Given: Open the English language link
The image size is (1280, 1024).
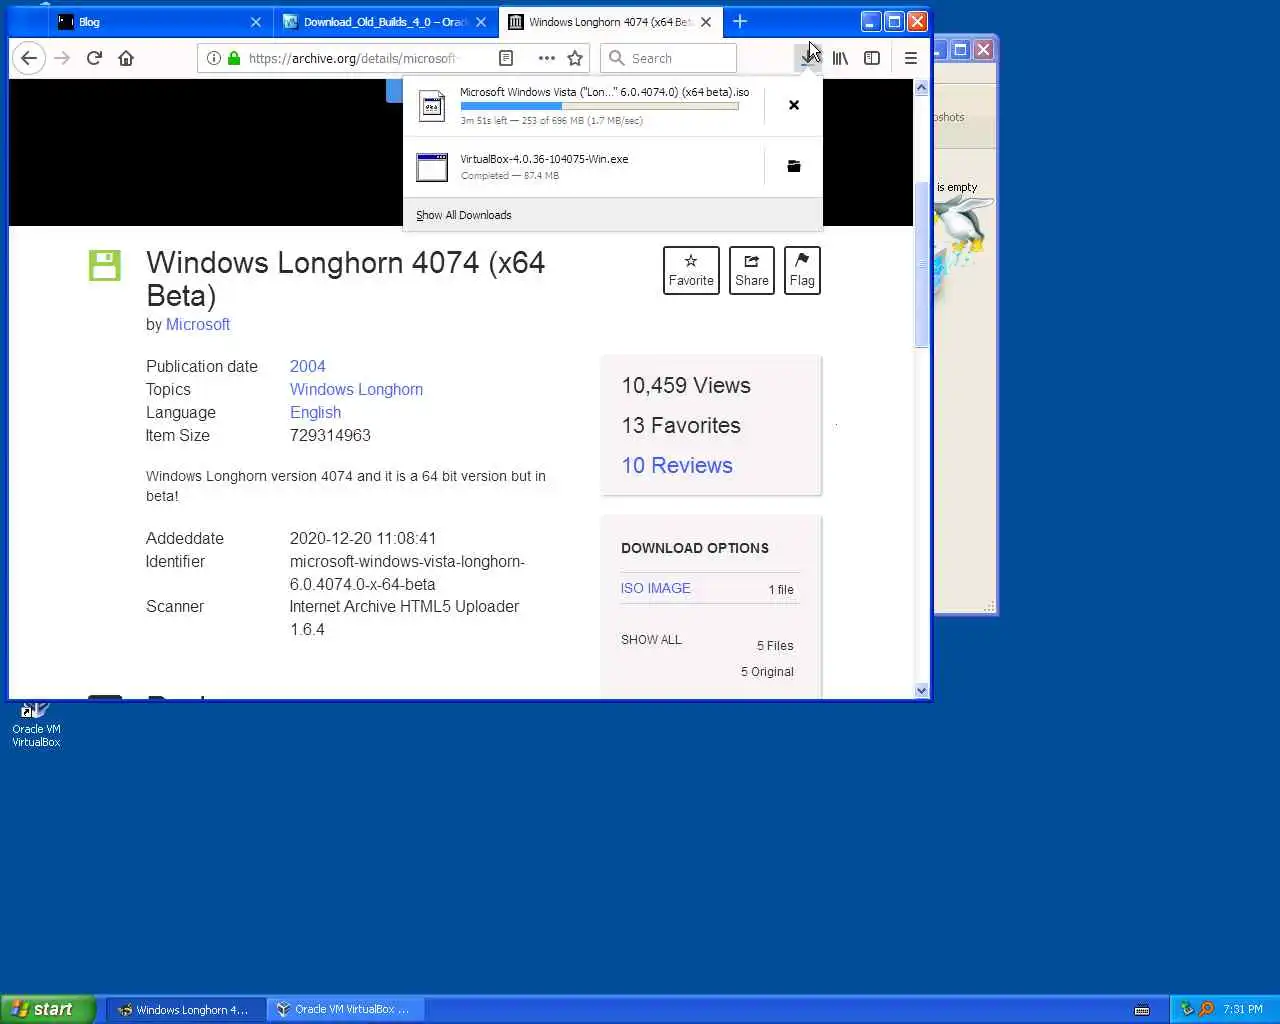Looking at the screenshot, I should coord(315,412).
